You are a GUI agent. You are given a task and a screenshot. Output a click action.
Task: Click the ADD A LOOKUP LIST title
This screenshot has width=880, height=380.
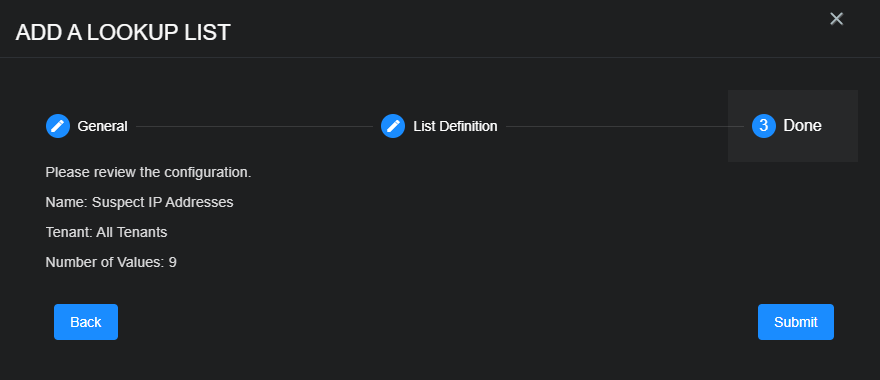(x=123, y=33)
